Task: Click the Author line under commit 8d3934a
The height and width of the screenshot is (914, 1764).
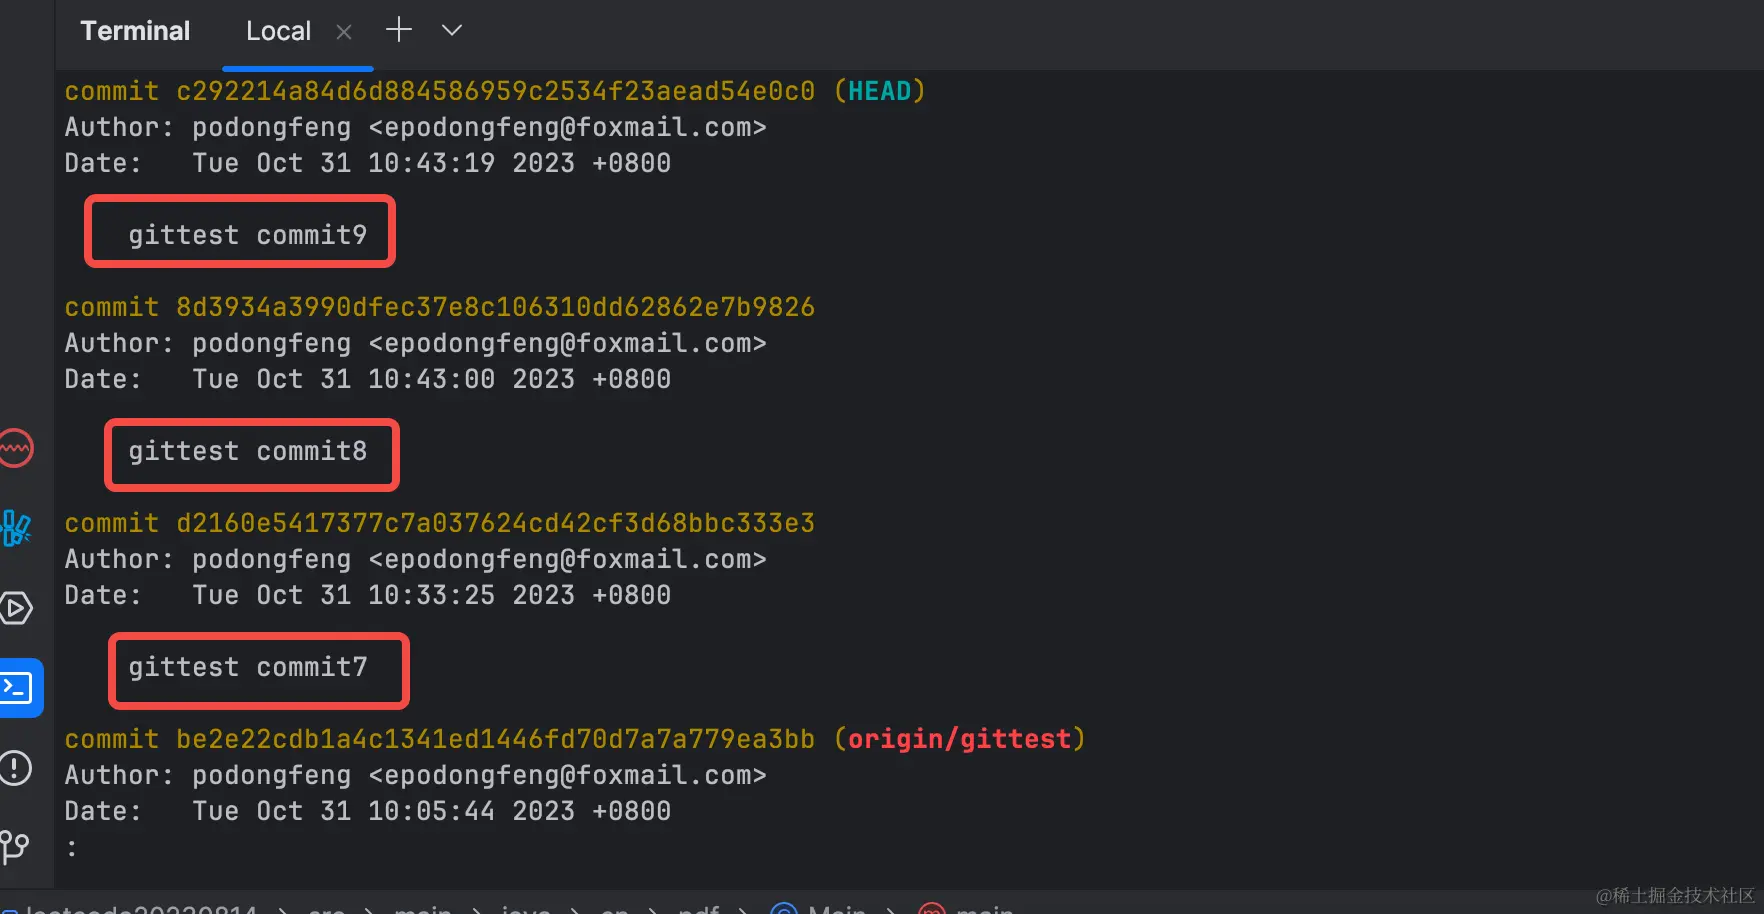Action: pyautogui.click(x=415, y=343)
